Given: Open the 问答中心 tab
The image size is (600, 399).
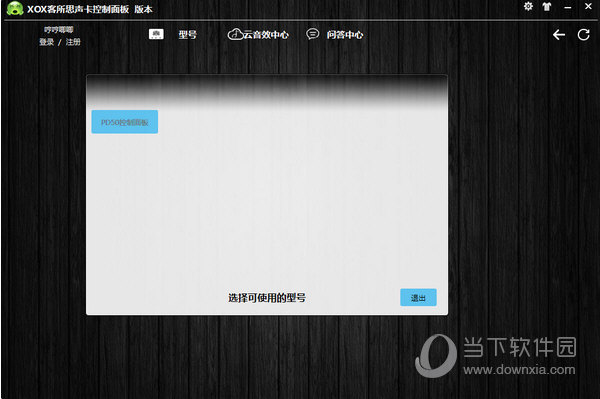Looking at the screenshot, I should [345, 35].
